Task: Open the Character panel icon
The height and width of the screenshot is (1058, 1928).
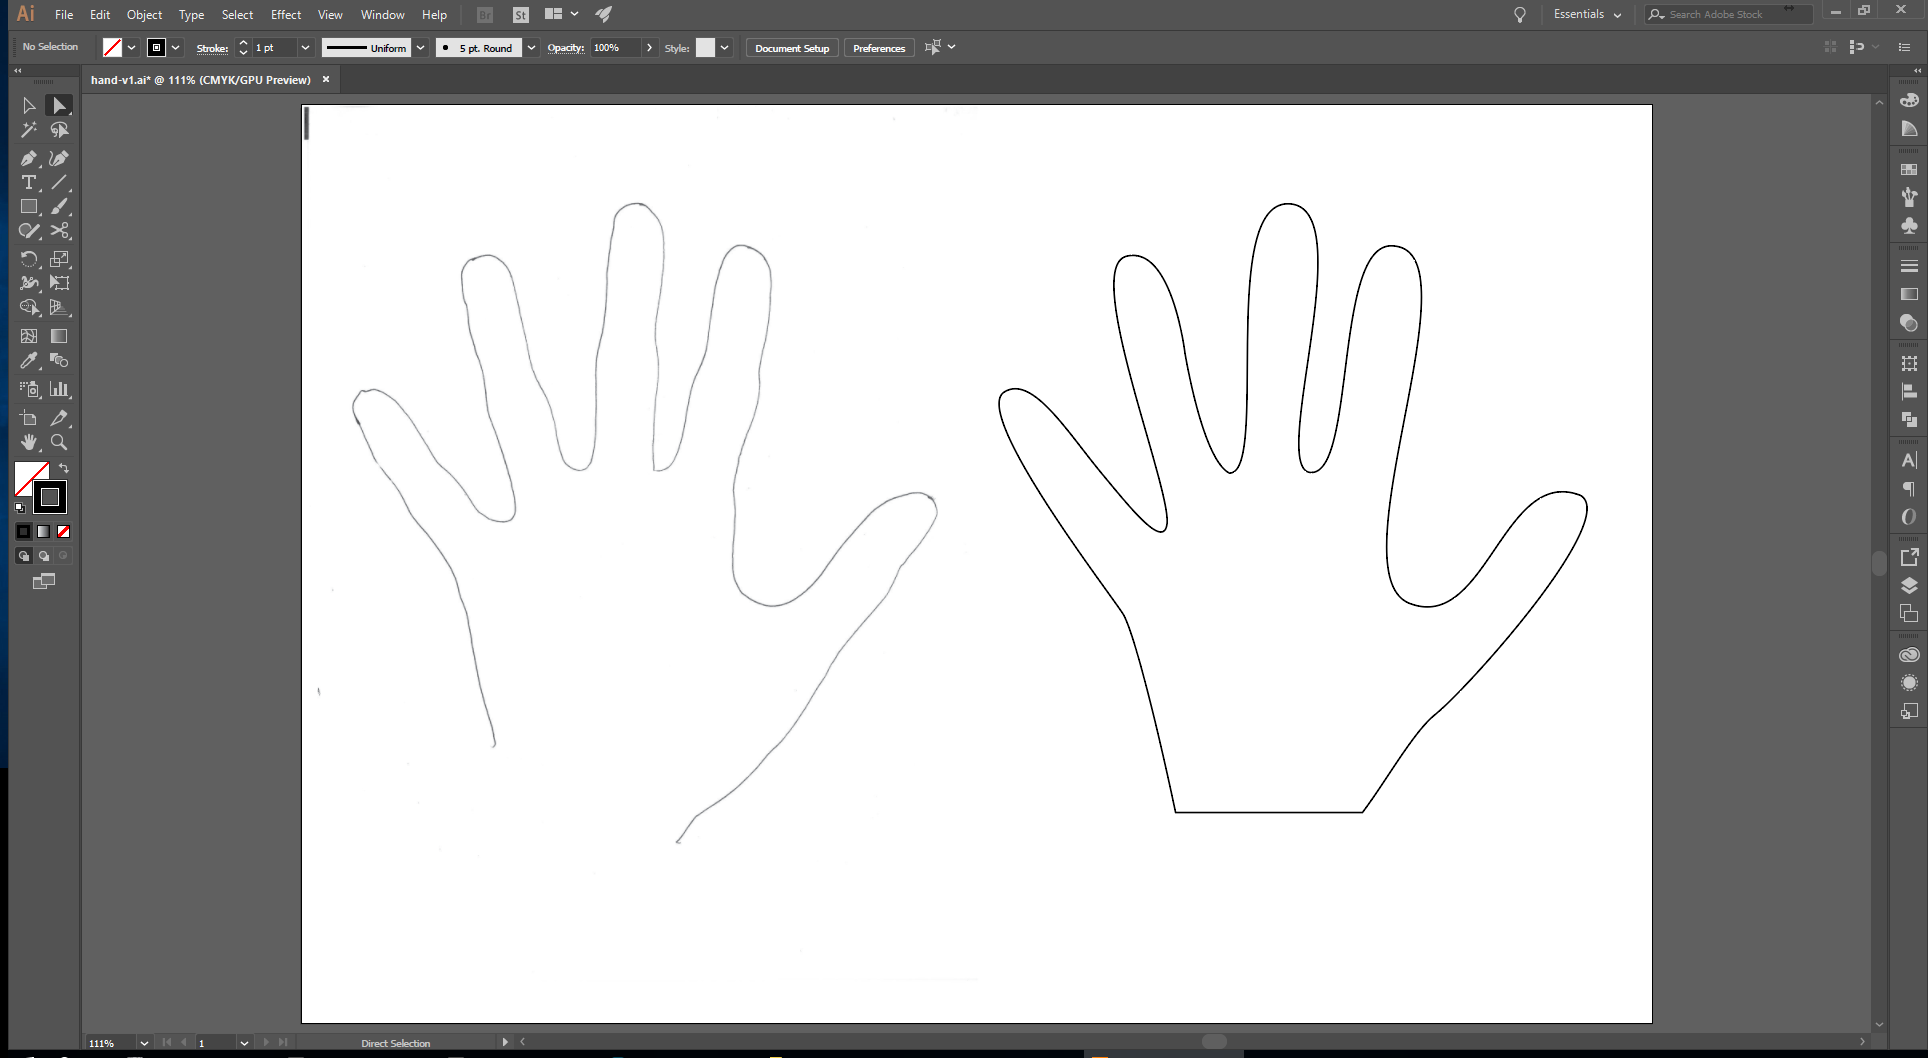Action: pos(1909,460)
